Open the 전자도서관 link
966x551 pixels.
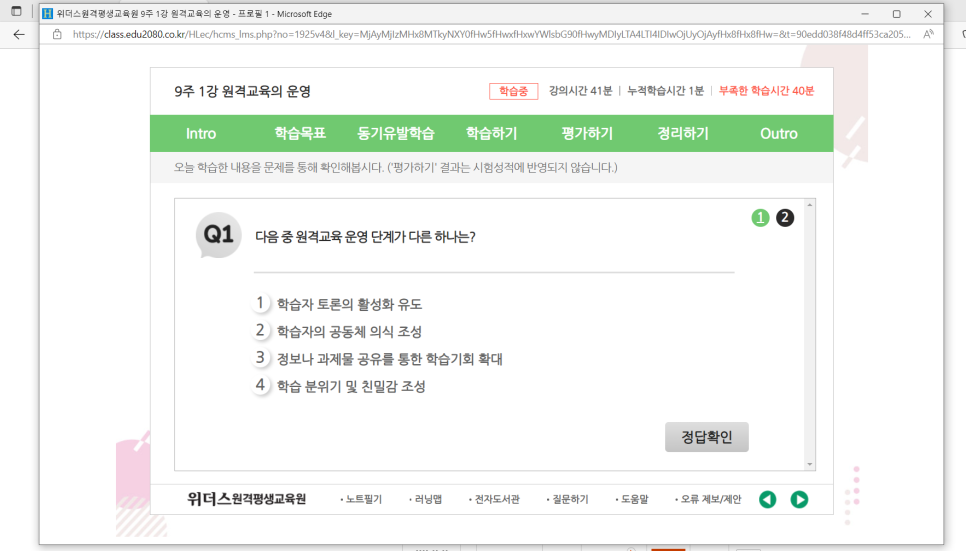(x=494, y=499)
